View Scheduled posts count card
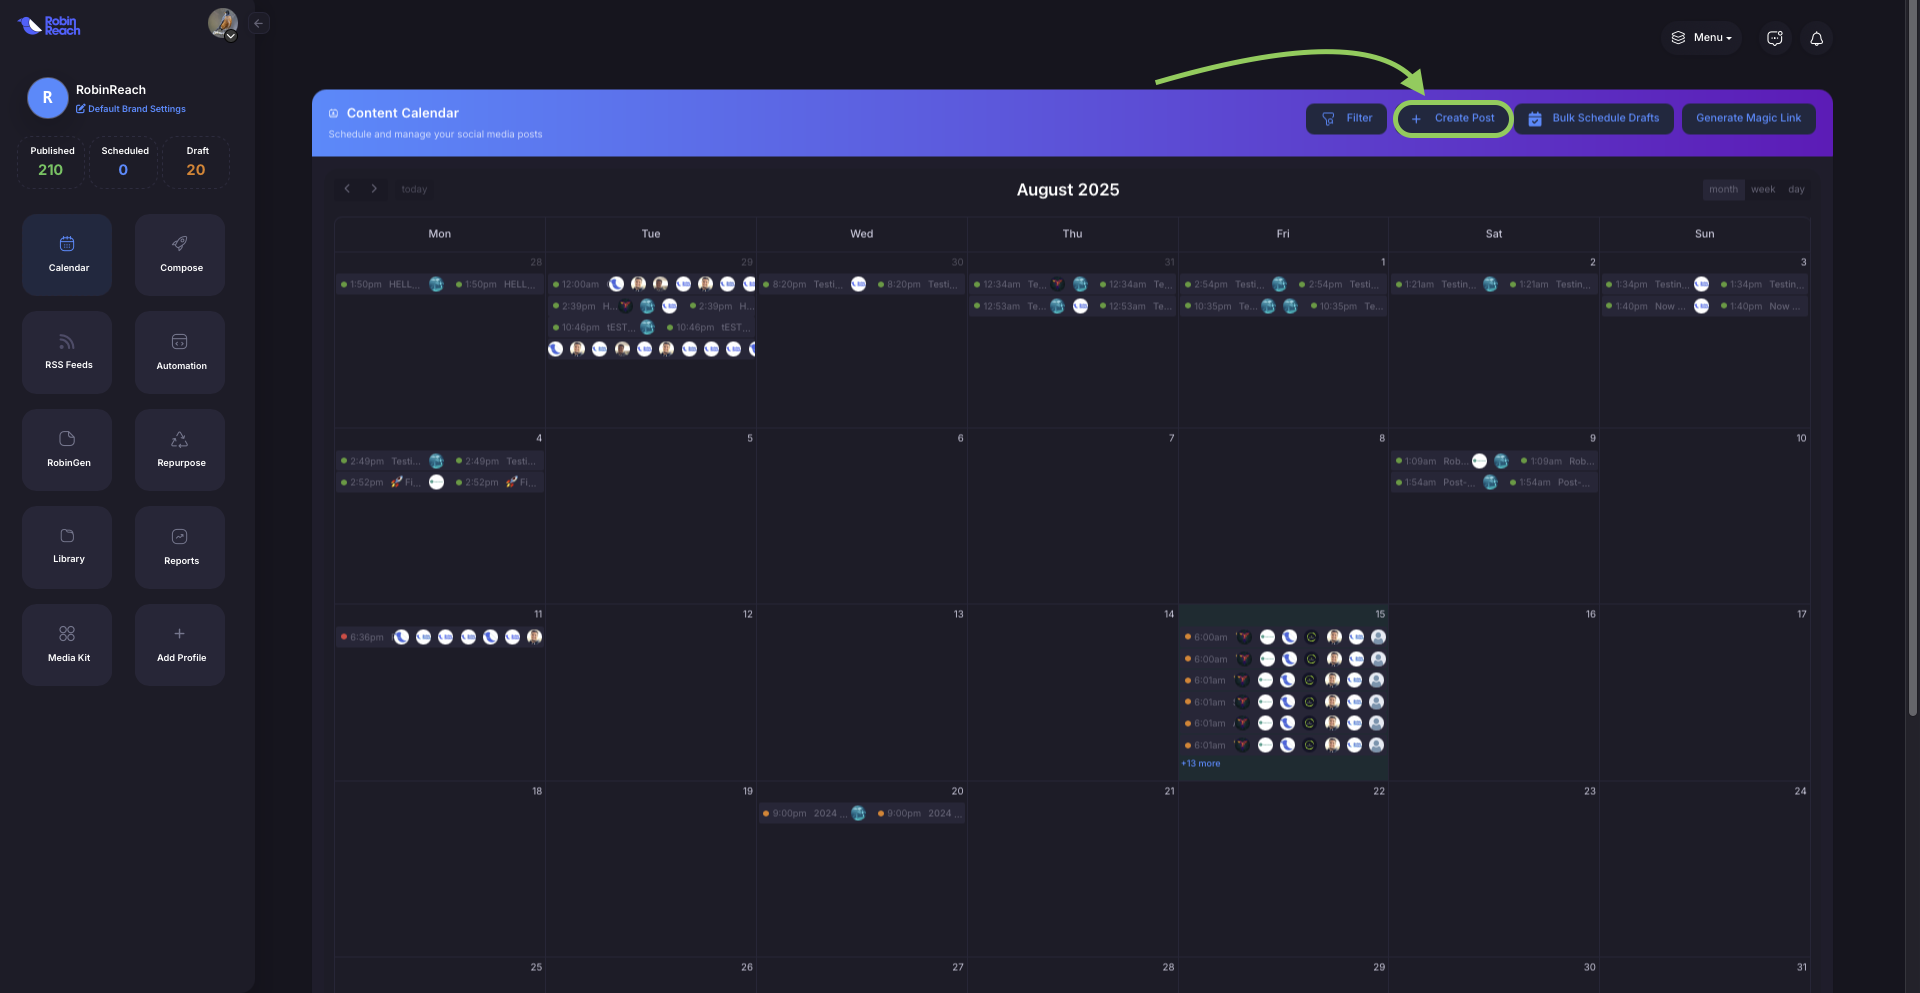This screenshot has height=993, width=1920. 124,162
